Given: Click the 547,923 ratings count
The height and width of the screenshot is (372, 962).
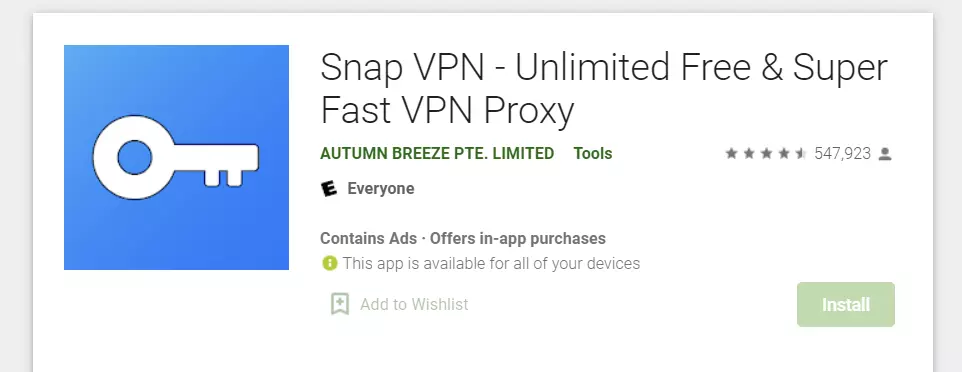Looking at the screenshot, I should tap(842, 153).
